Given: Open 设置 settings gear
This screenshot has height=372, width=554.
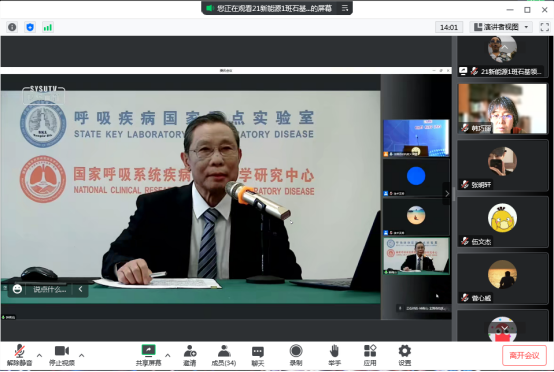Looking at the screenshot, I should 405,355.
